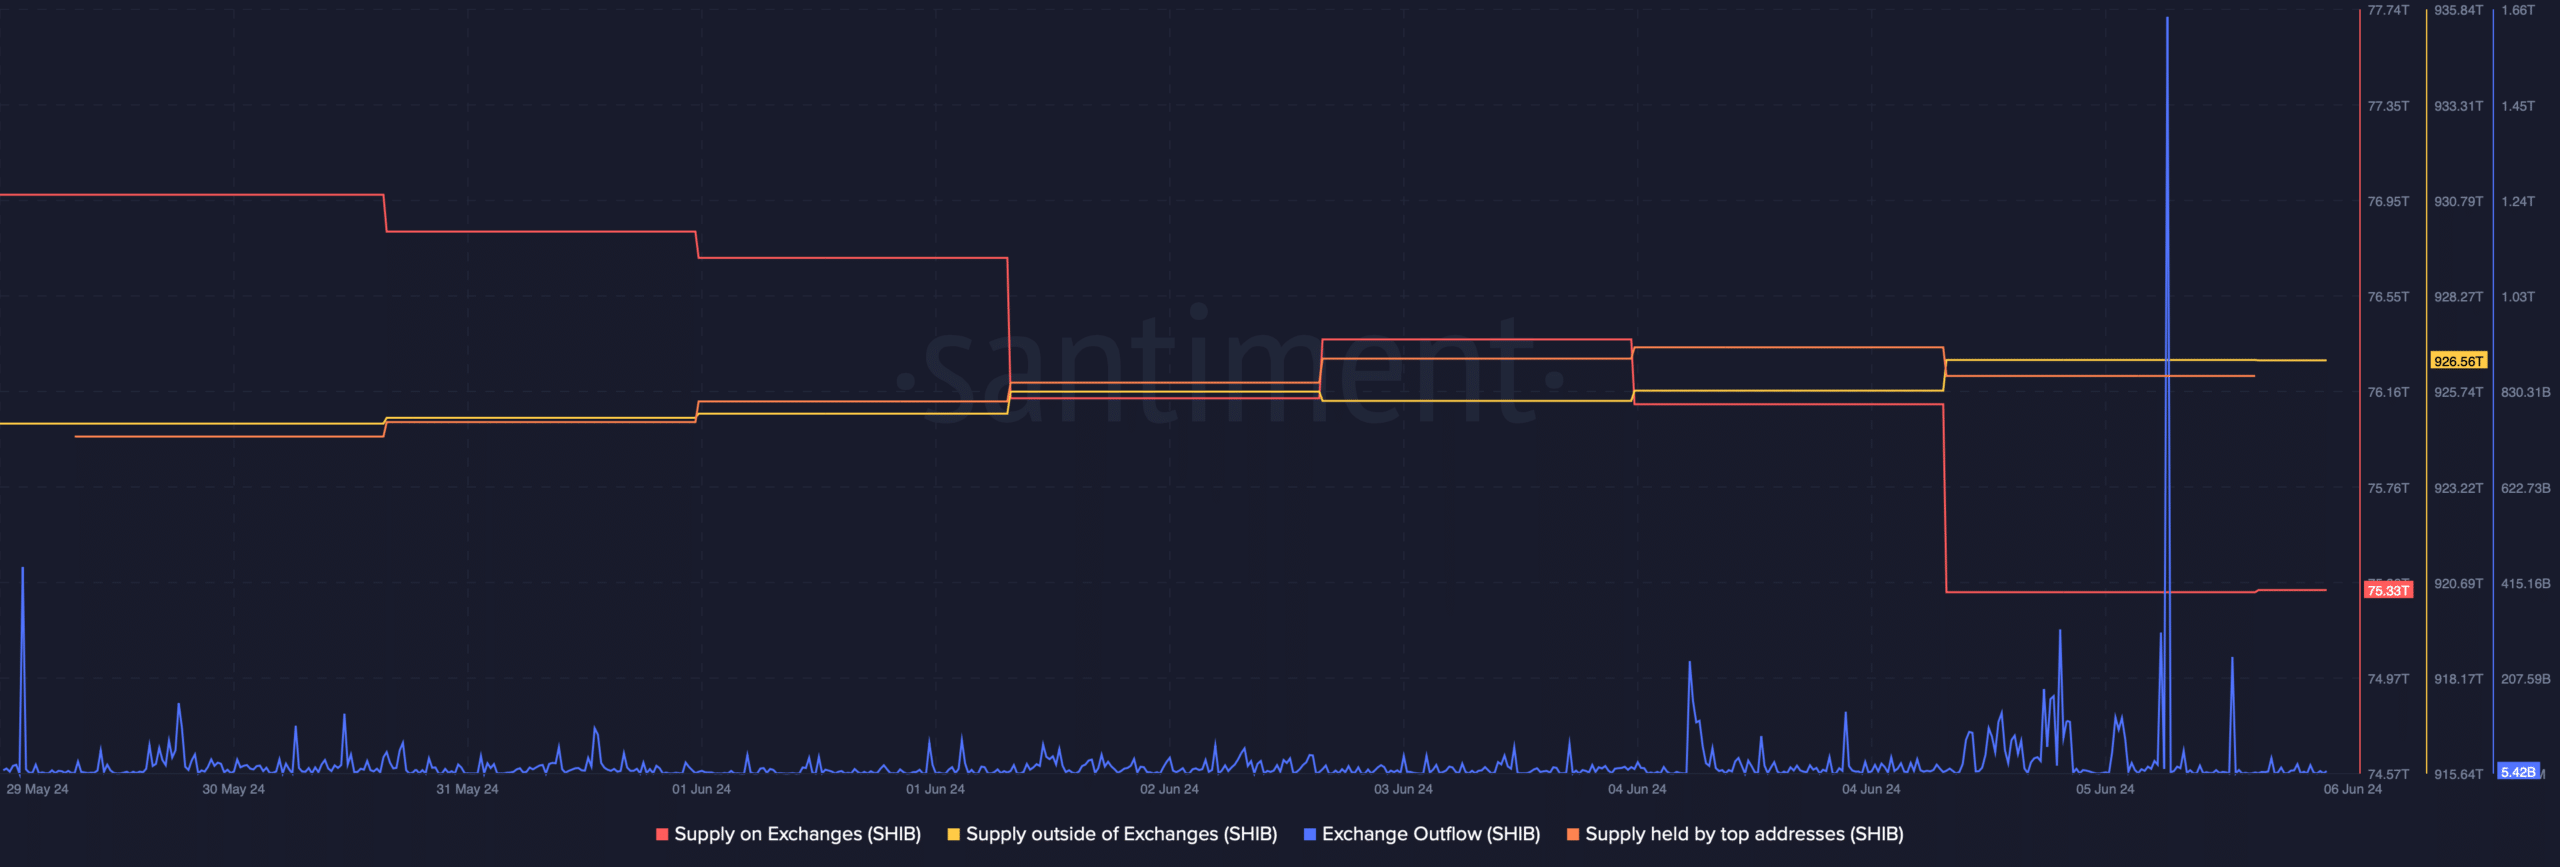2560x867 pixels.
Task: Toggle the Exchange Outflow (SHIB) legend label
Action: tap(1431, 834)
